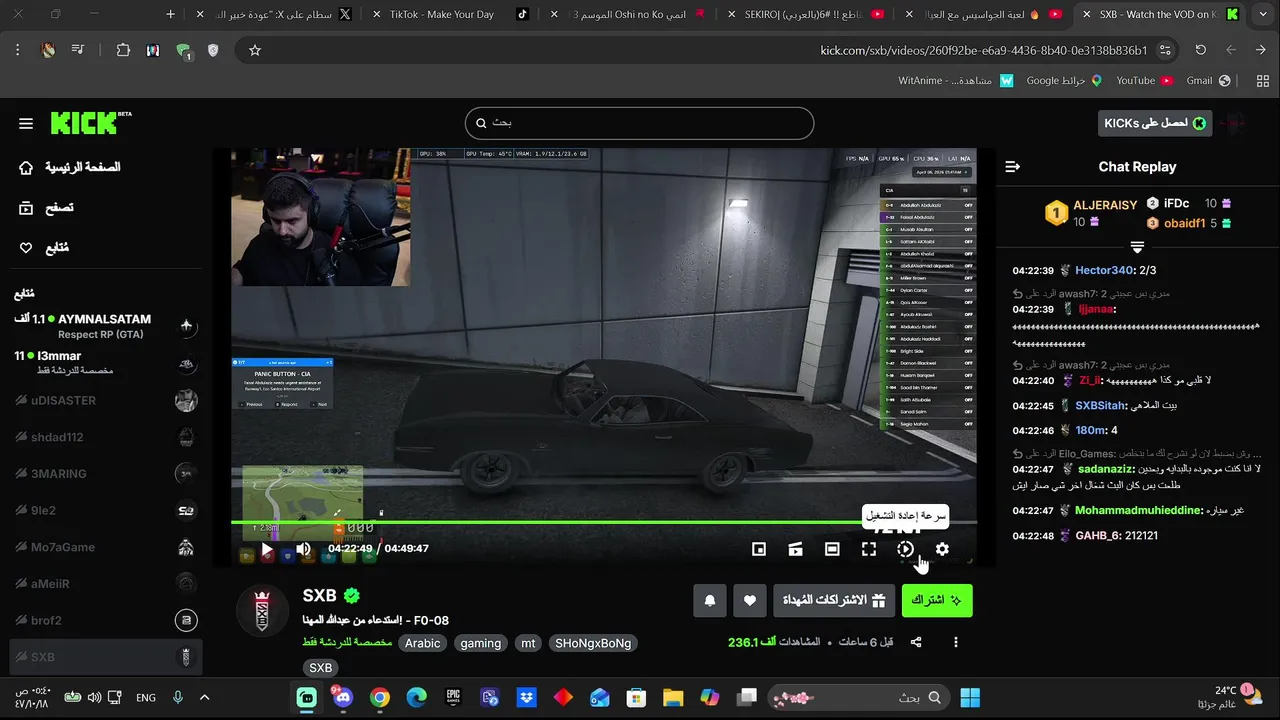1280x720 pixels.
Task: Open ALJERAISY top gifter entry
Action: click(x=1091, y=212)
